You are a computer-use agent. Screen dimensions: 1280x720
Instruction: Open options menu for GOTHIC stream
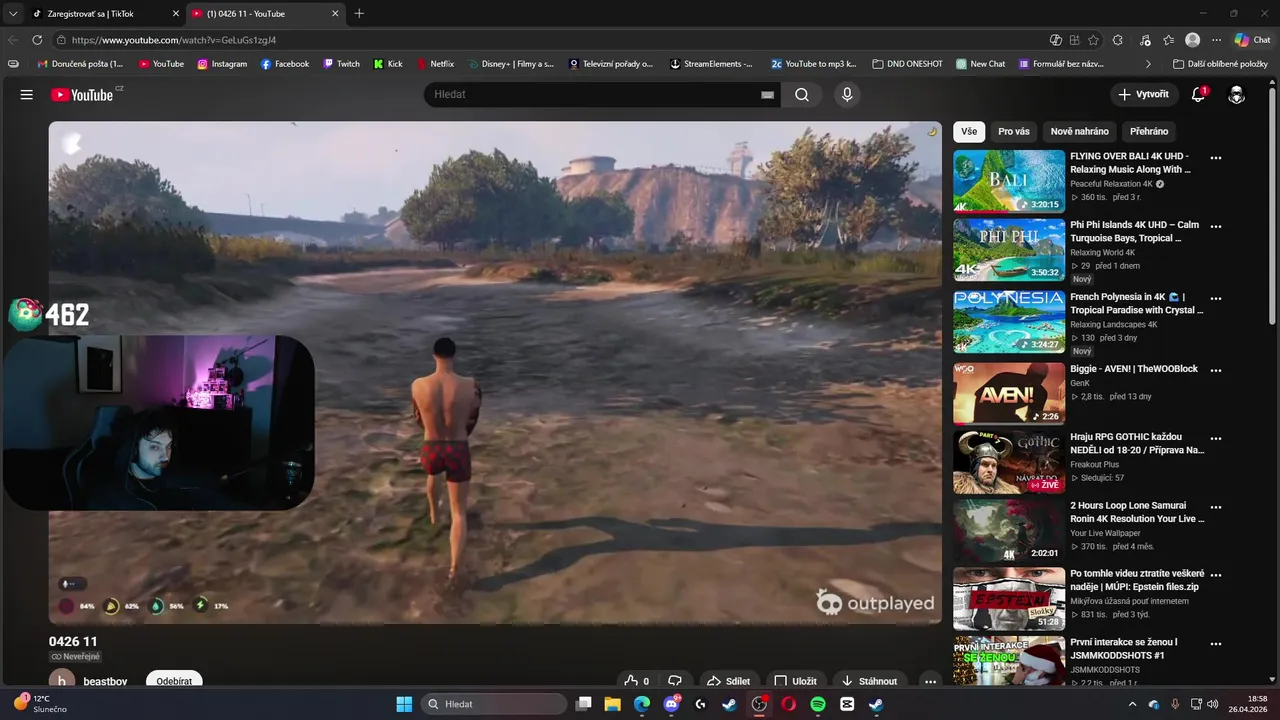(1216, 438)
